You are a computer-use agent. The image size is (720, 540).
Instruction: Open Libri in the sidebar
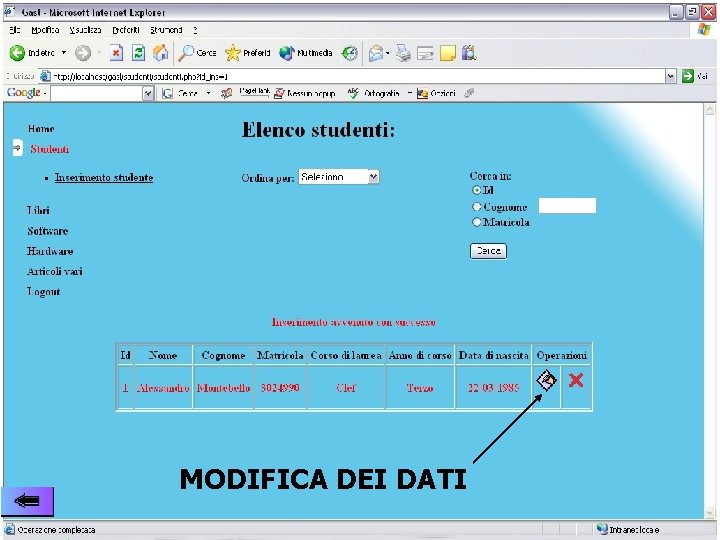tap(38, 210)
